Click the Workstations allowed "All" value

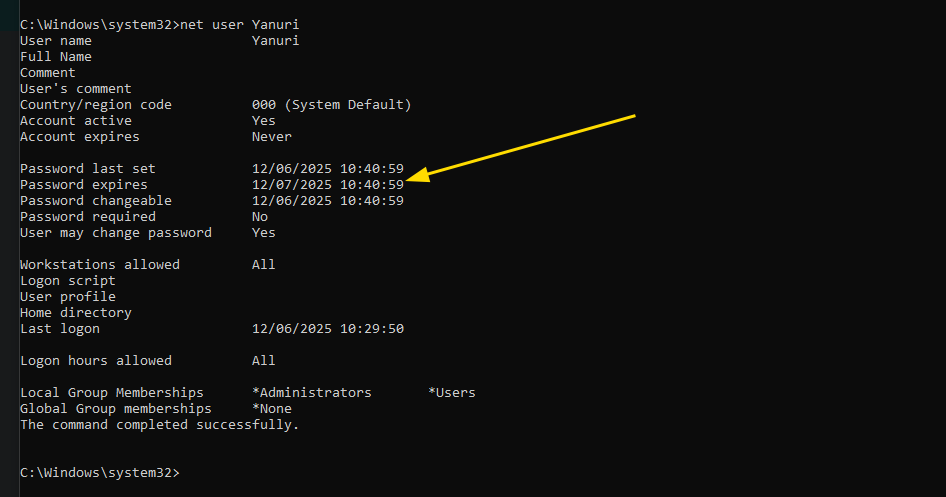click(x=263, y=264)
